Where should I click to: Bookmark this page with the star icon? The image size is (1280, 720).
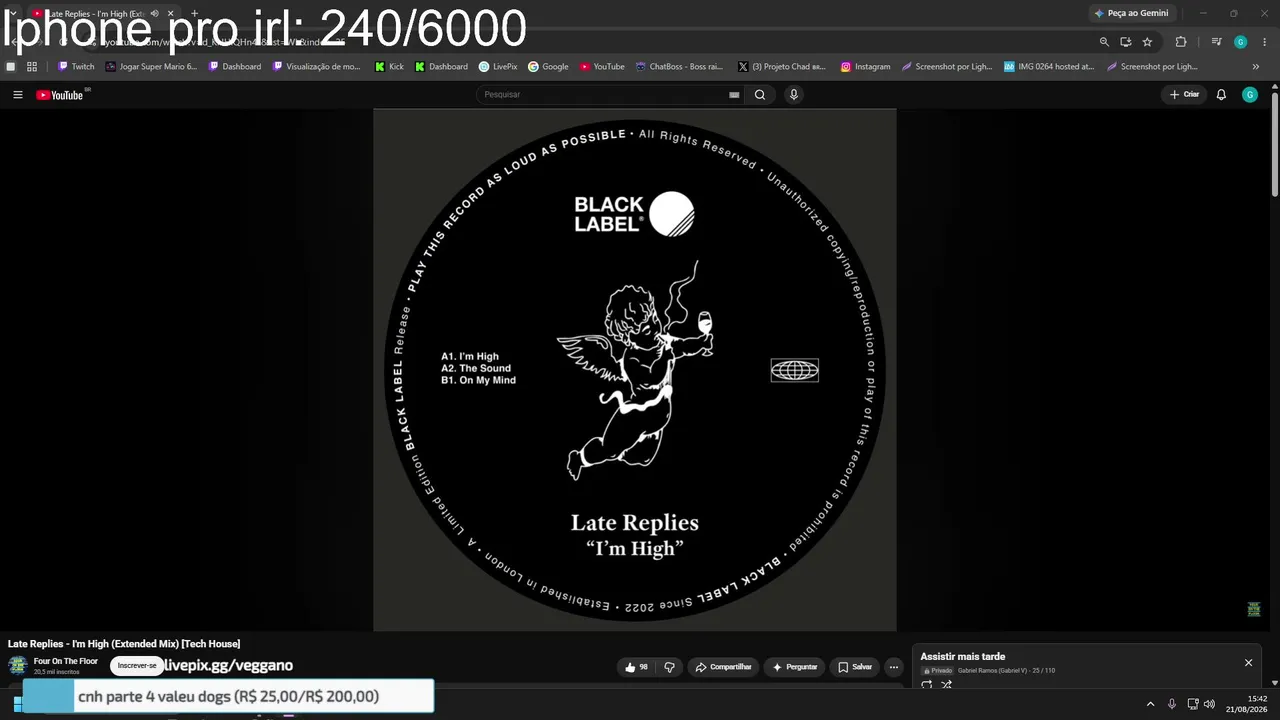pyautogui.click(x=1147, y=42)
